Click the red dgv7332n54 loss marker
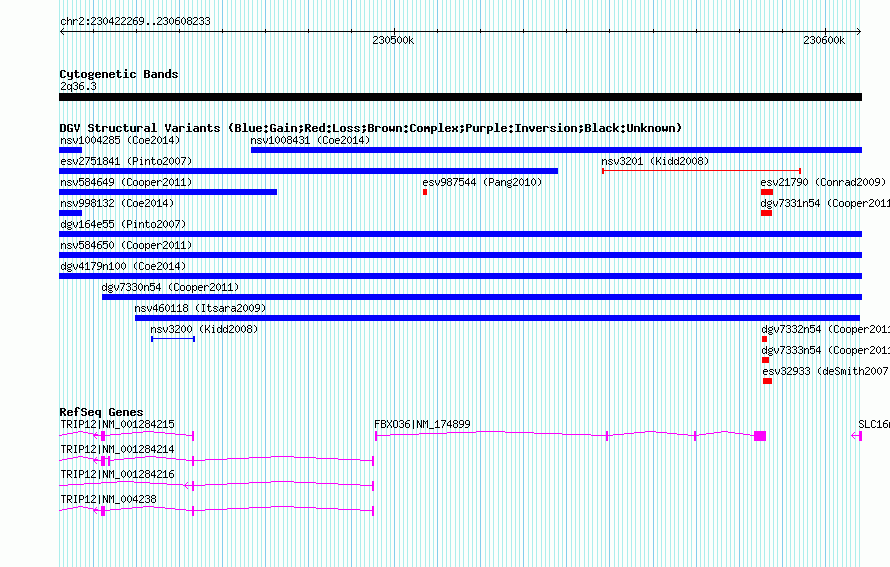 click(764, 339)
